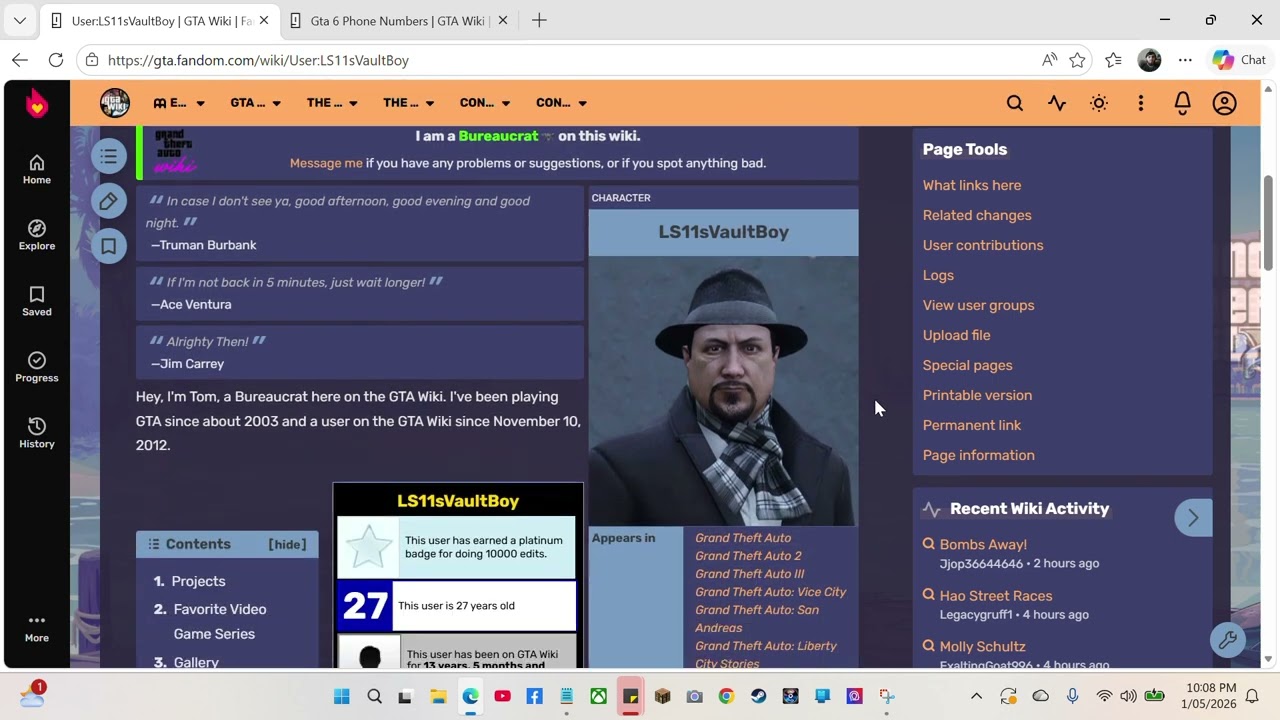Screen dimensions: 1280x720
Task: Open Windows Start button
Action: (x=342, y=696)
